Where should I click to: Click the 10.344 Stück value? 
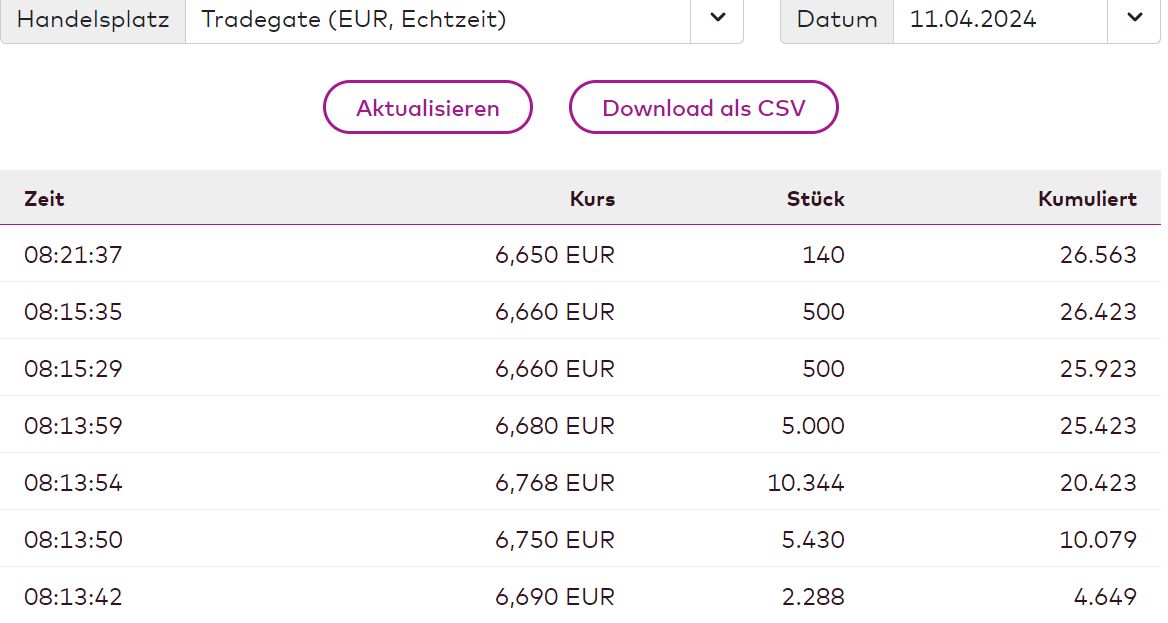coord(806,483)
